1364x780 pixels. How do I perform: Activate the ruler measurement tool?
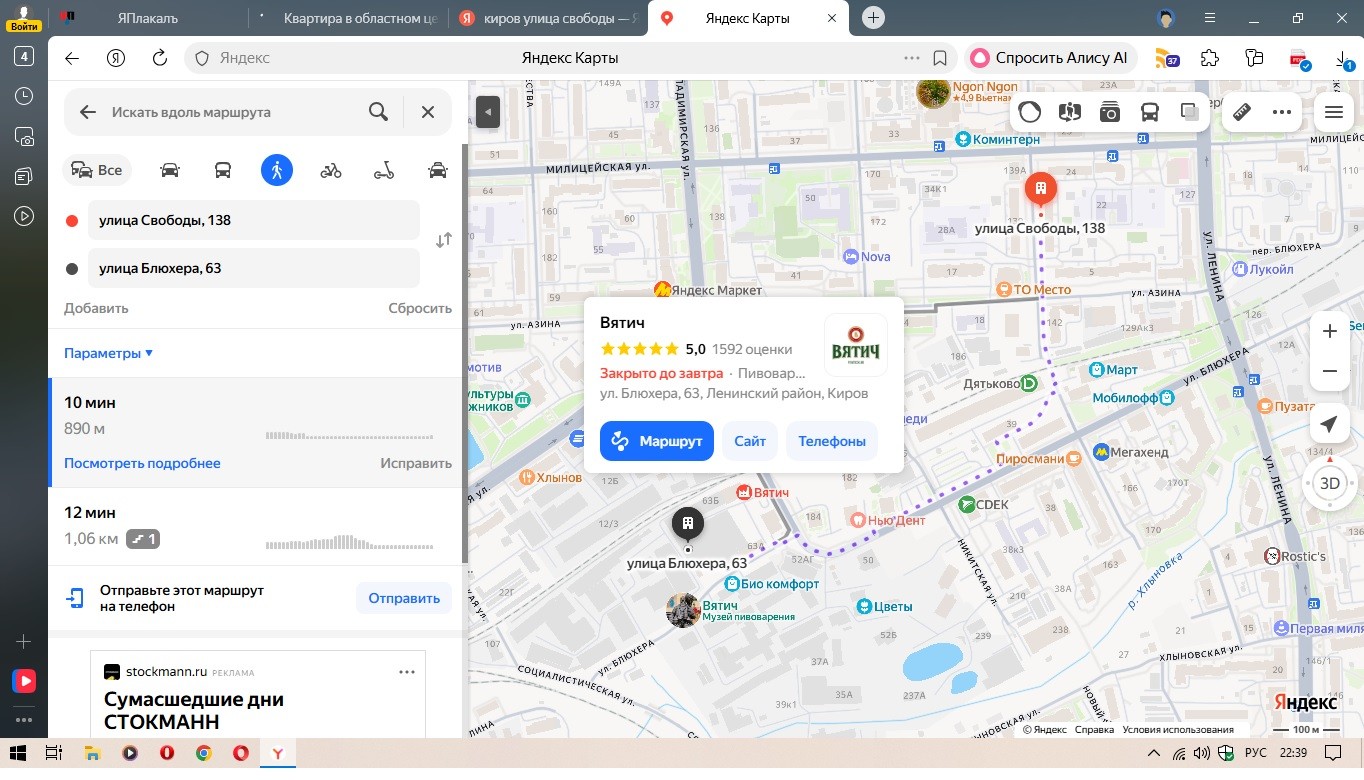pyautogui.click(x=1242, y=112)
